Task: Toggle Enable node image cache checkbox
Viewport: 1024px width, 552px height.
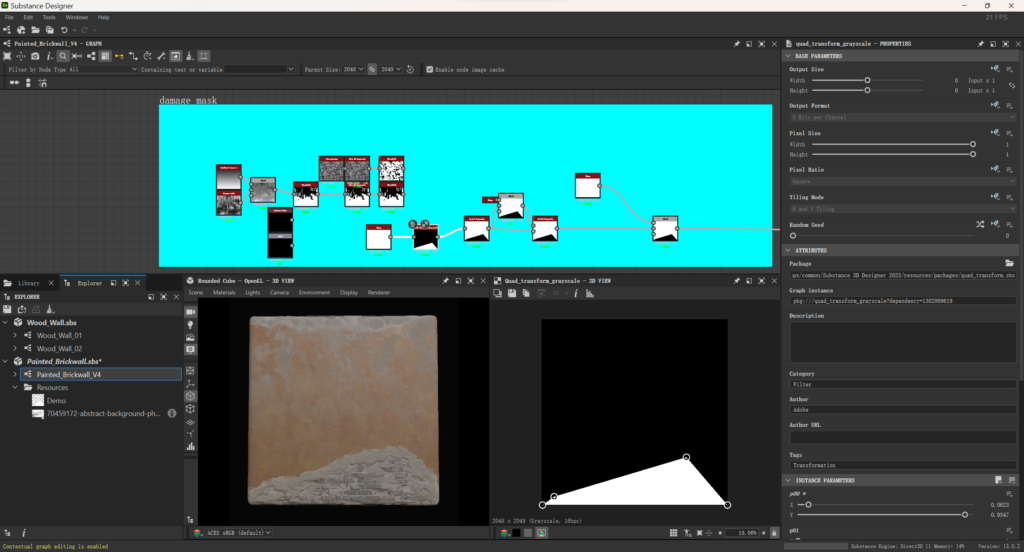Action: pos(430,69)
